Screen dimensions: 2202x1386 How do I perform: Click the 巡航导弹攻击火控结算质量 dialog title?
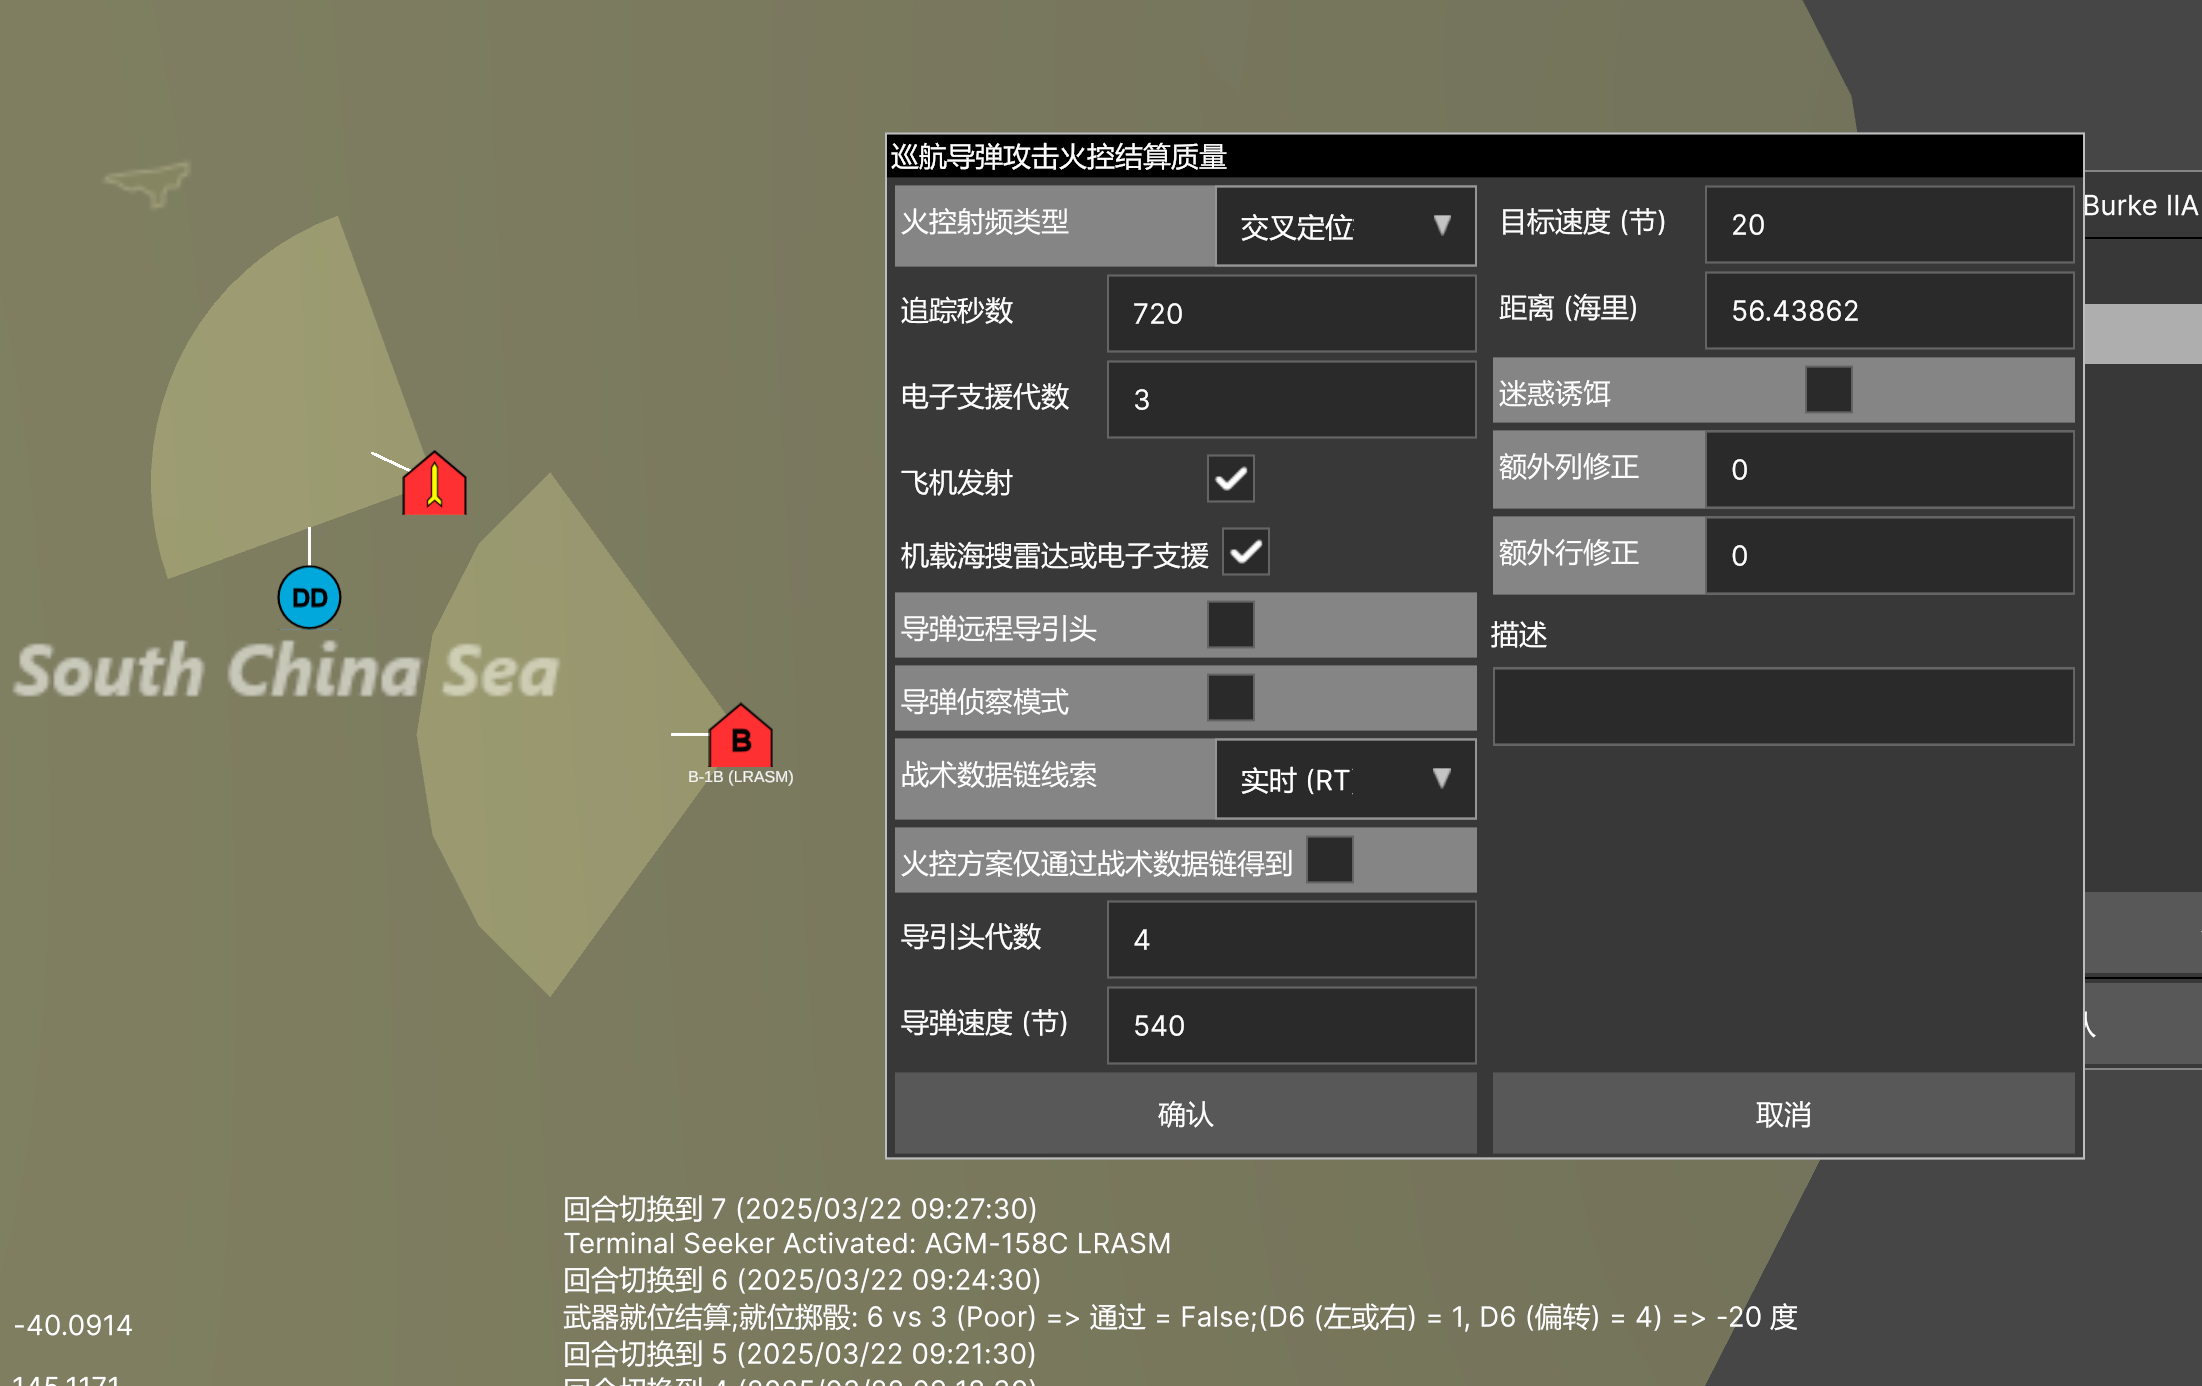[x=1059, y=157]
